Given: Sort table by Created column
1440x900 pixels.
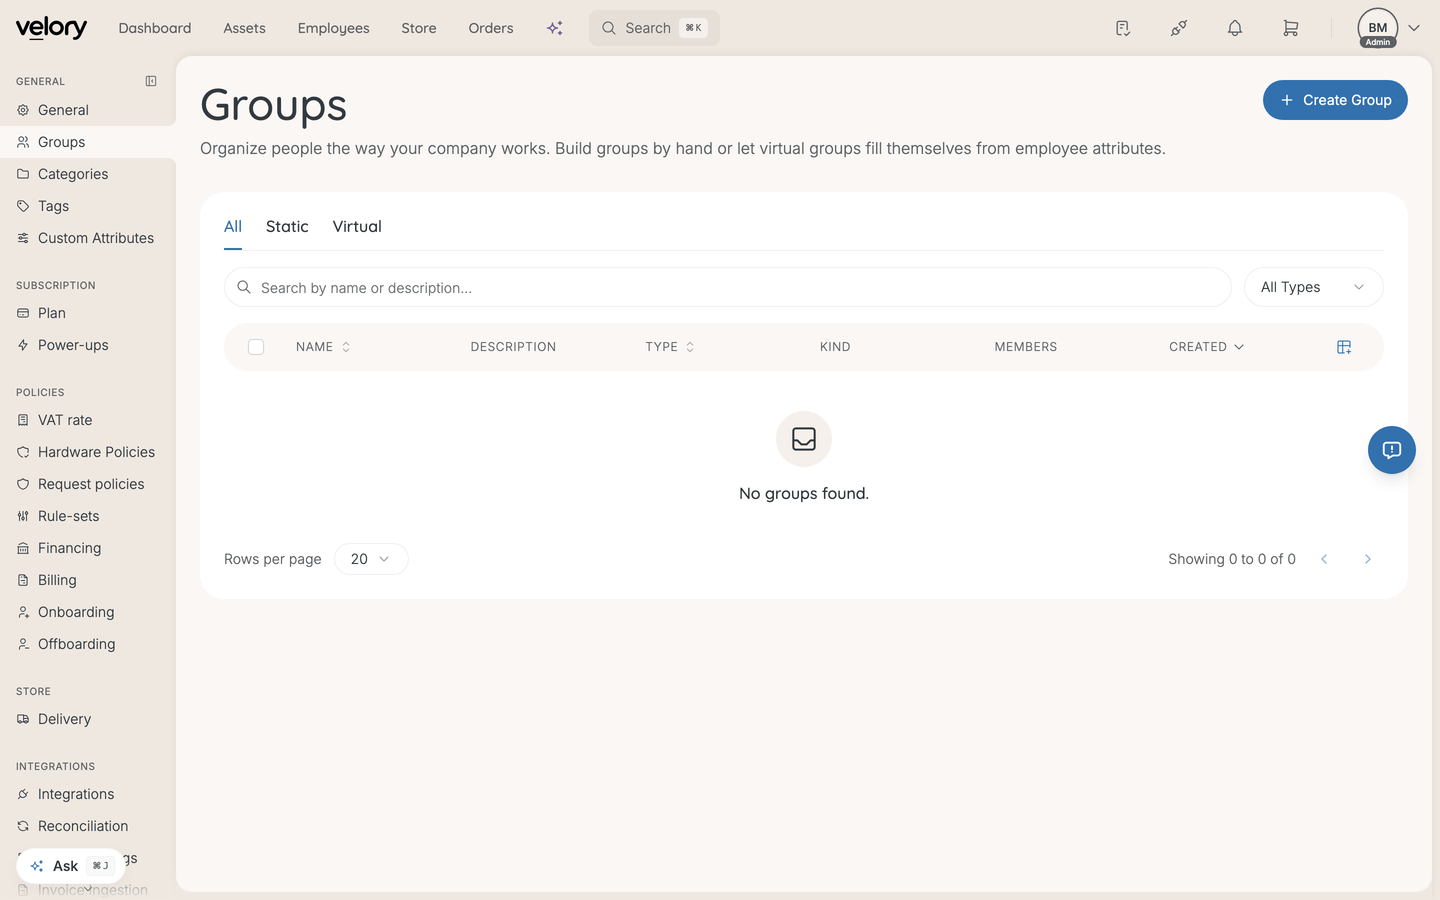Looking at the screenshot, I should pyautogui.click(x=1206, y=347).
